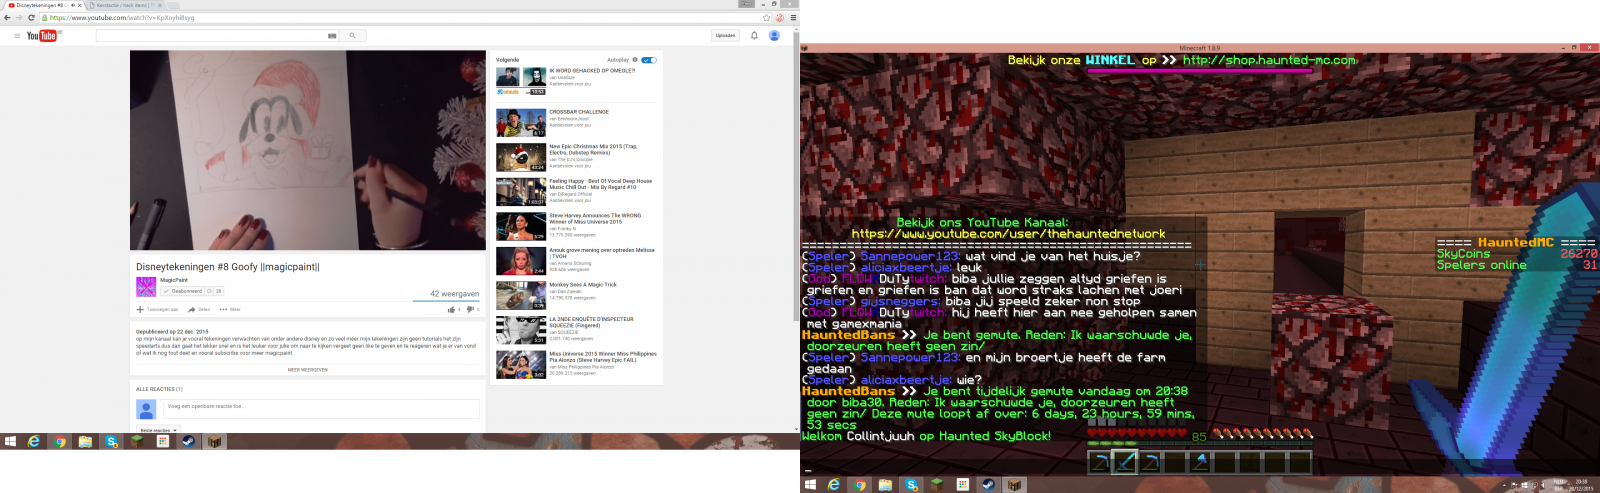Open the Toevoegen aan playlist menu
The image size is (1600, 493).
click(158, 309)
